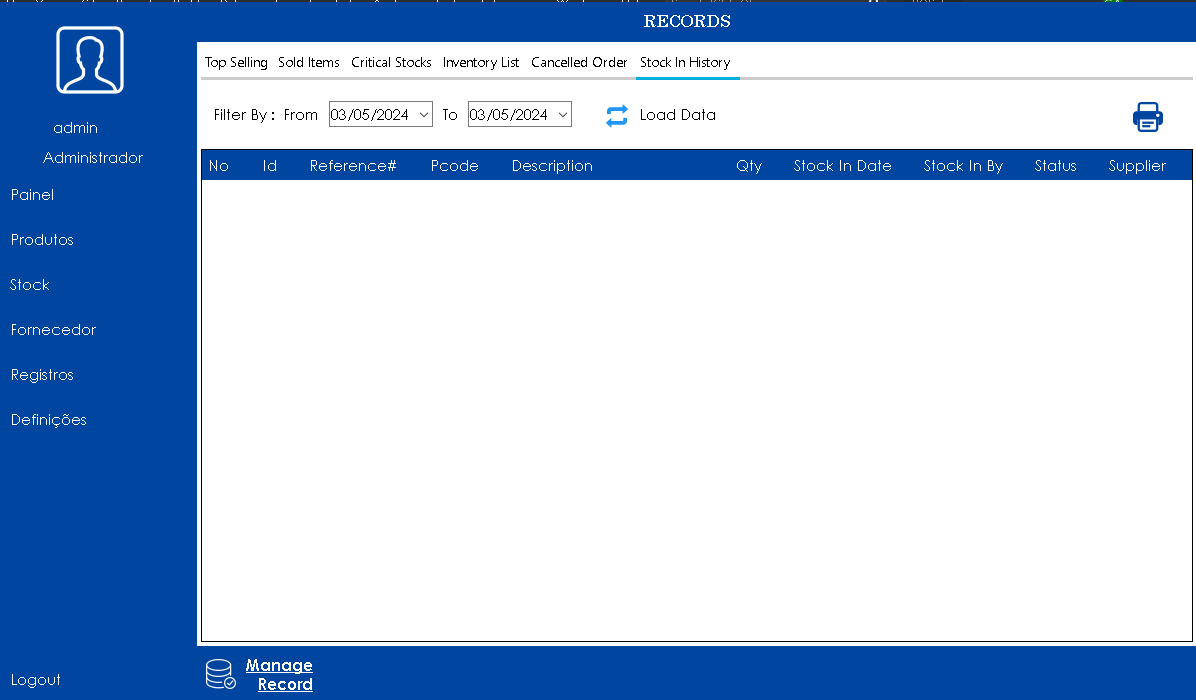
Task: Open the Cancelled Order tab
Action: click(x=579, y=62)
